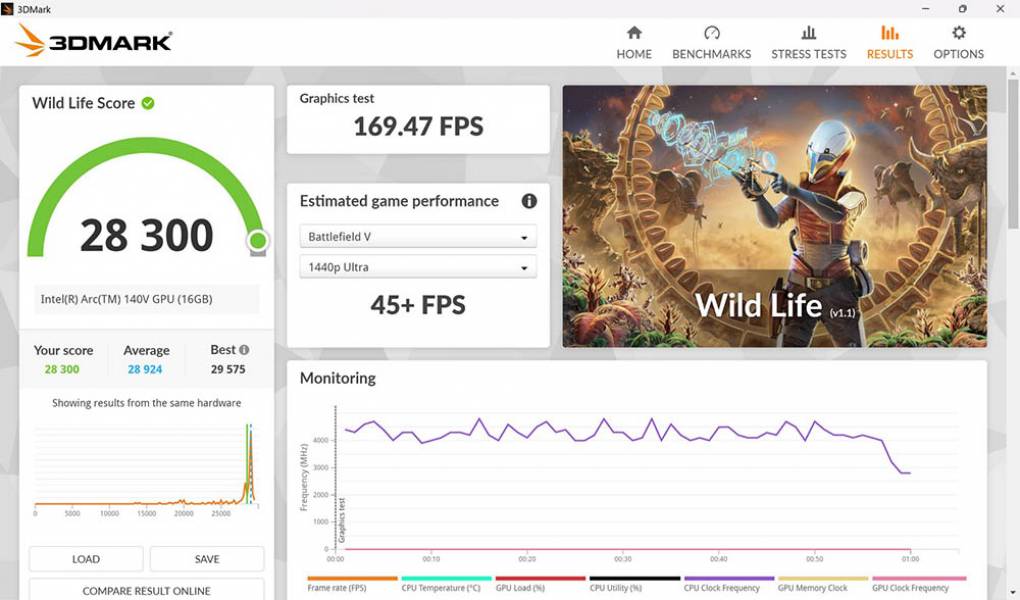Click the LOAD button
1020x600 pixels.
coord(86,559)
